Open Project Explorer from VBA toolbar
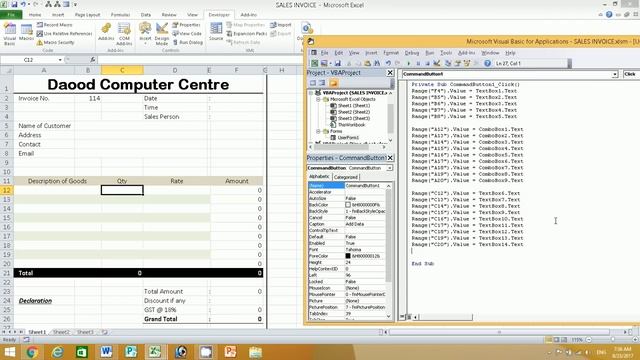 tap(448, 63)
